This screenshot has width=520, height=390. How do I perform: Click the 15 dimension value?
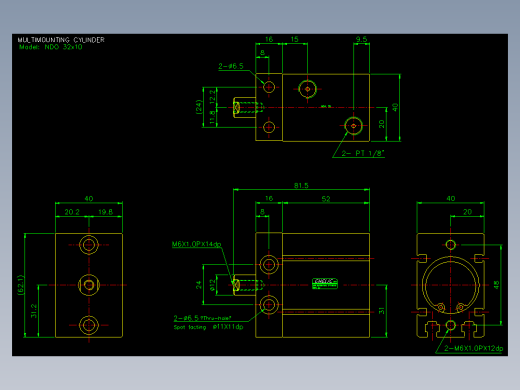coord(295,39)
